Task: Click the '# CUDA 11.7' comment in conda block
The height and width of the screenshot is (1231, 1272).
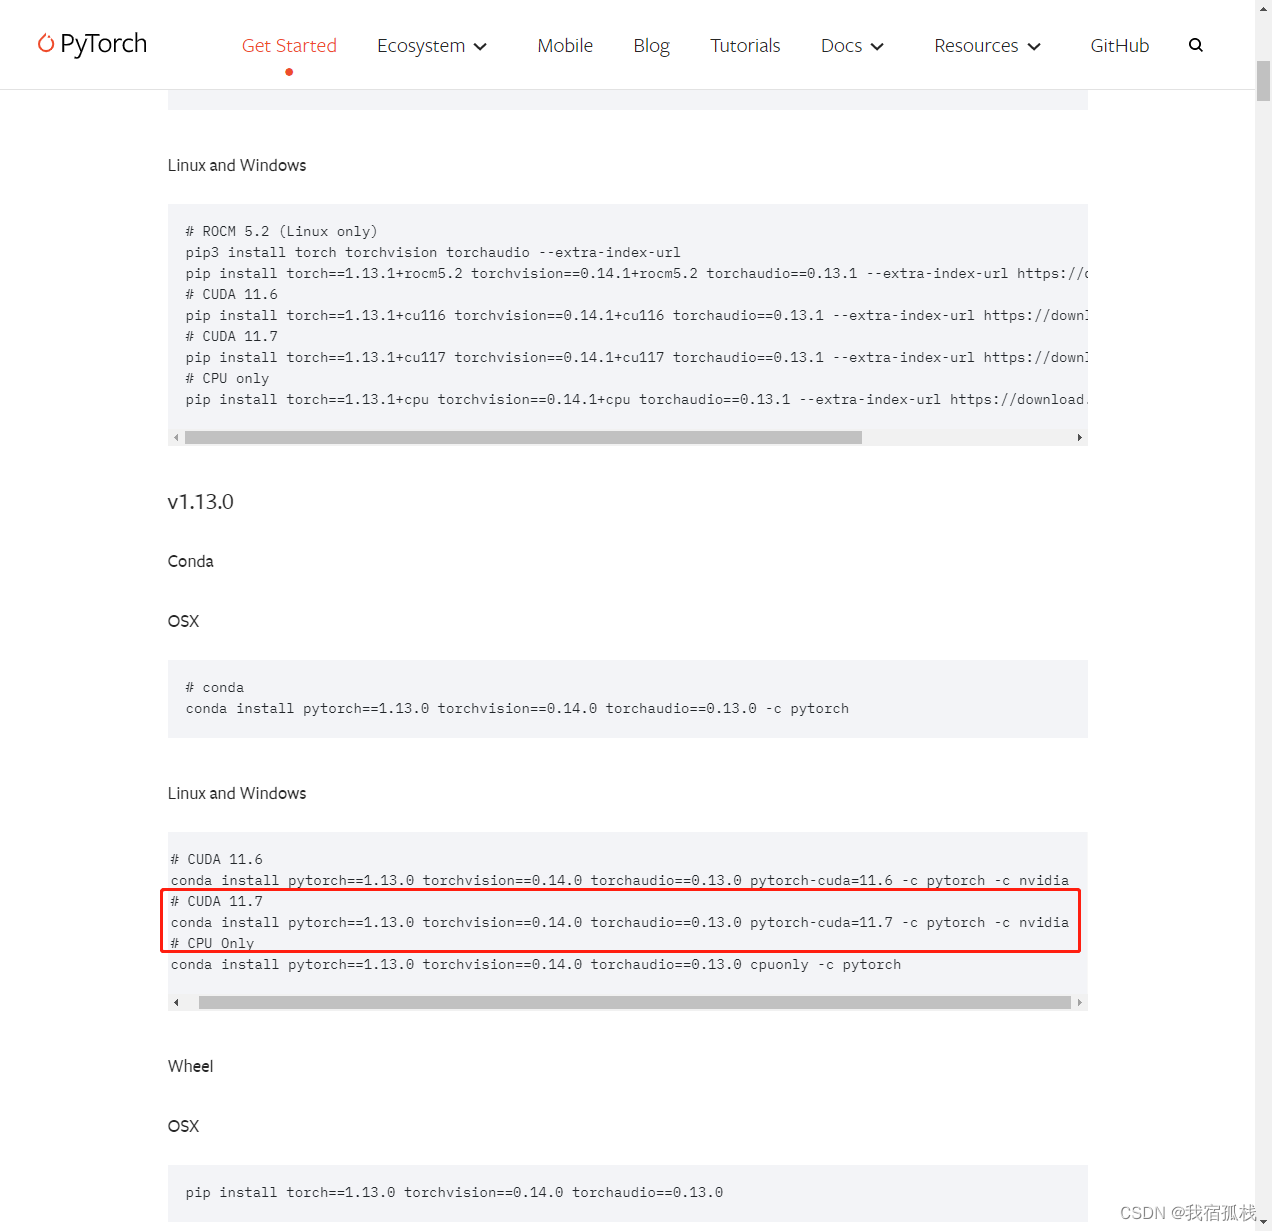Action: coord(216,901)
